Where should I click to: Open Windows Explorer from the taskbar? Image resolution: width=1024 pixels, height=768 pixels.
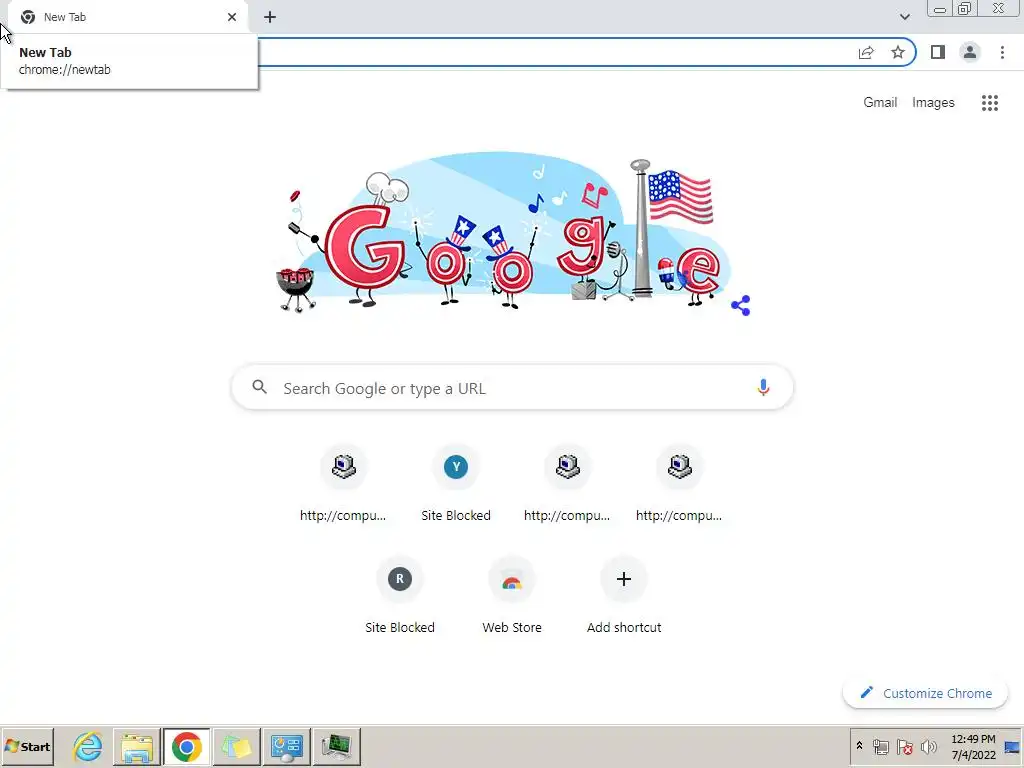click(x=136, y=746)
